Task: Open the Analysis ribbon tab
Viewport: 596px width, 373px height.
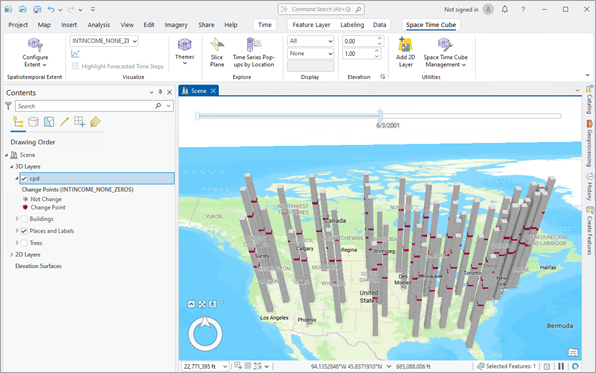Action: point(99,25)
